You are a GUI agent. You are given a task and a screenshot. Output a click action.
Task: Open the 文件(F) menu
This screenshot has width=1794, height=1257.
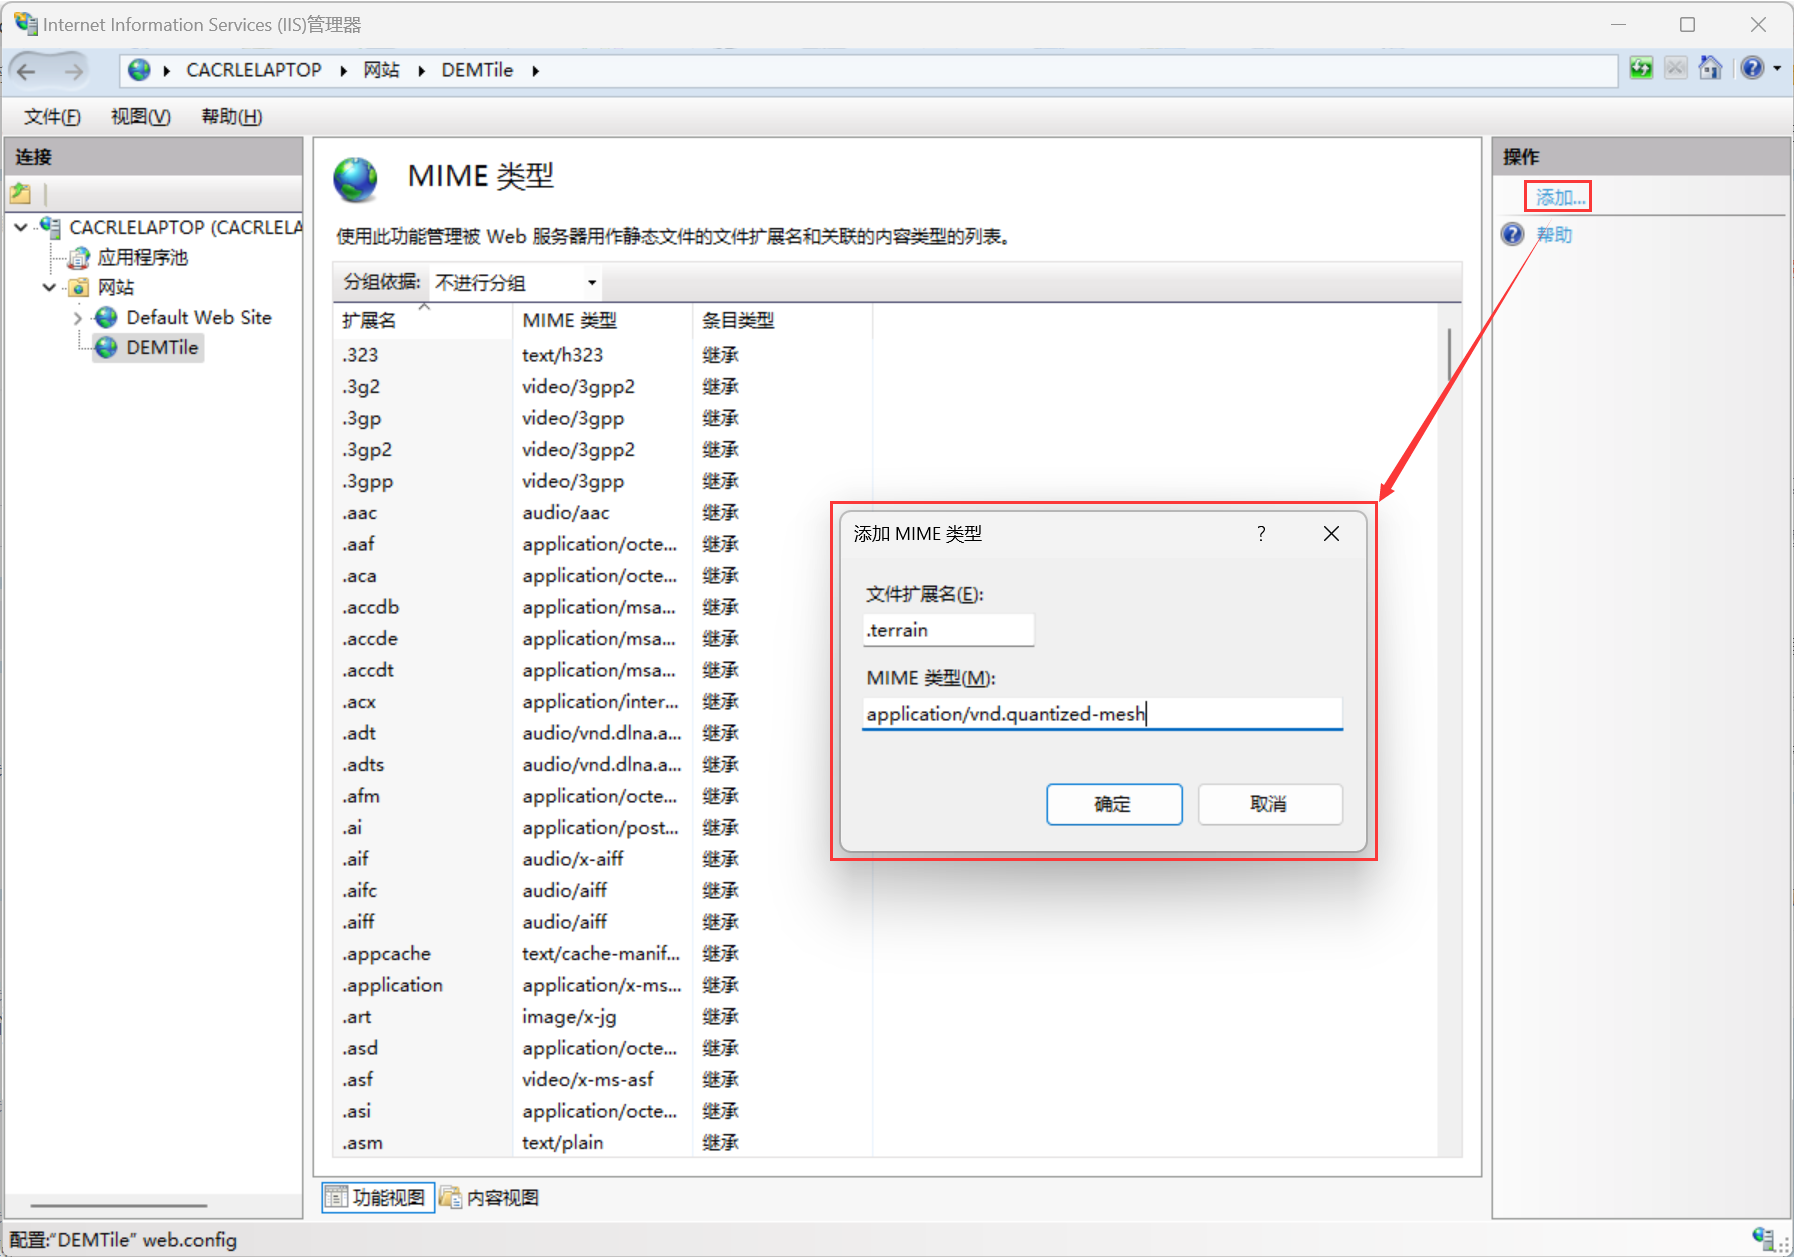53,117
